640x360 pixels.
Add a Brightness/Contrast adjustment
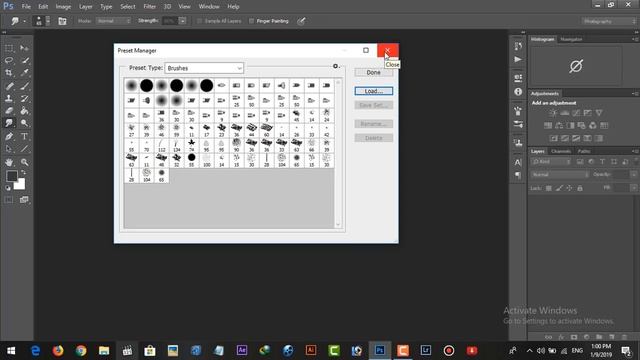[x=553, y=113]
